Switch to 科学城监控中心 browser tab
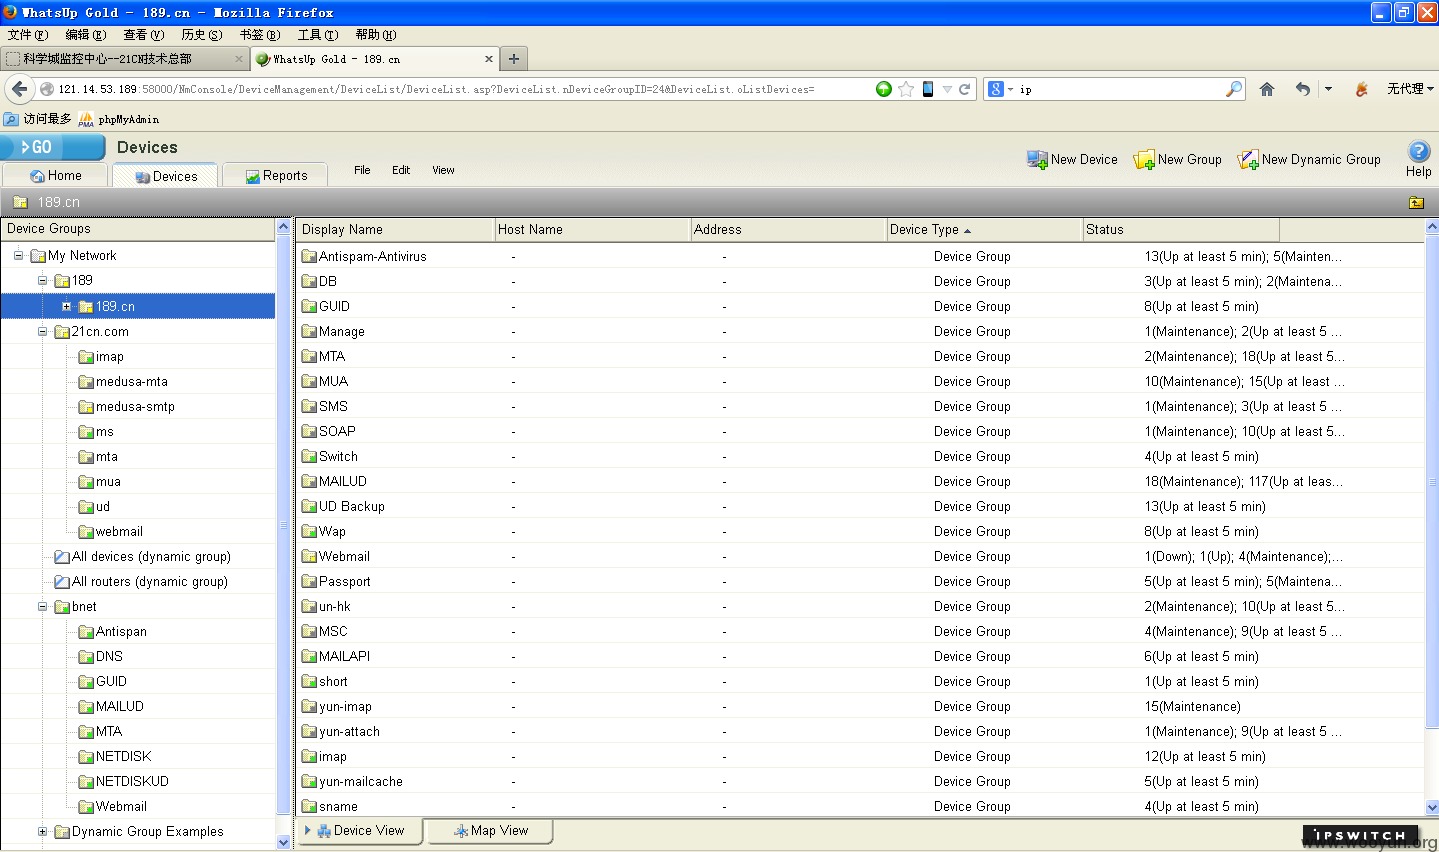 124,59
